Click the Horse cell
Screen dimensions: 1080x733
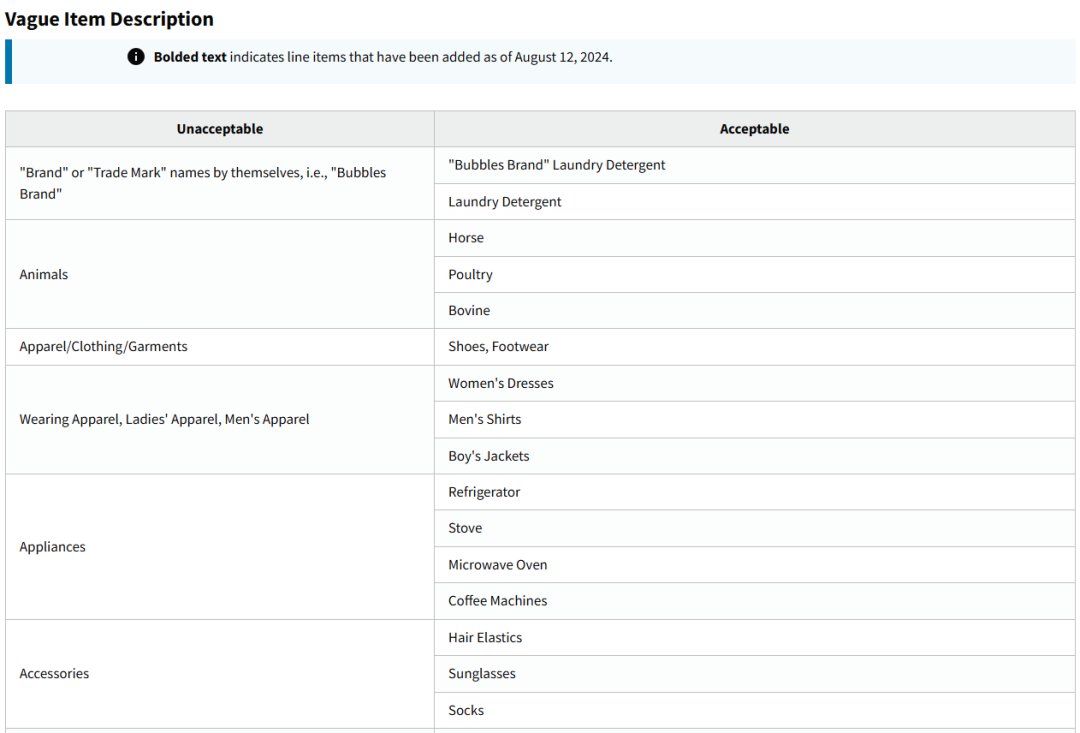click(x=466, y=238)
